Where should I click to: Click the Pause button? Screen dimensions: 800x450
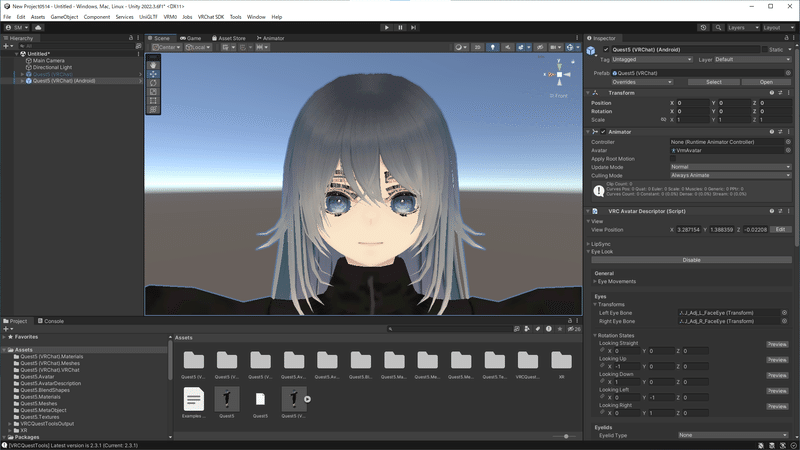click(x=400, y=28)
